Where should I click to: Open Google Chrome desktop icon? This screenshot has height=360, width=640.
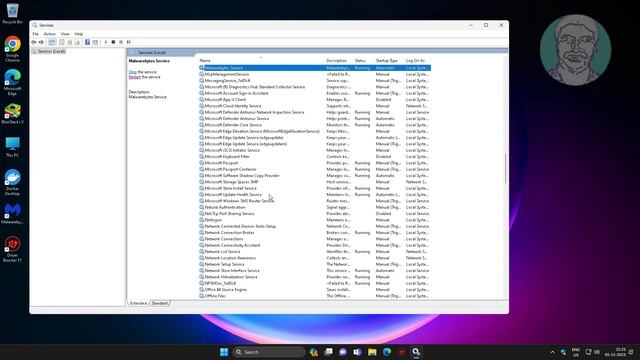(12, 49)
